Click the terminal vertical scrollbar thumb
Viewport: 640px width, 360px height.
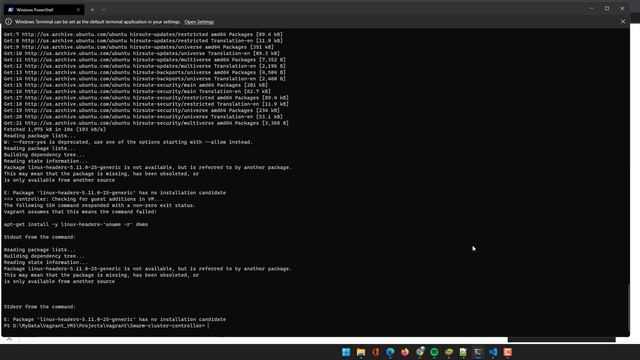click(628, 309)
